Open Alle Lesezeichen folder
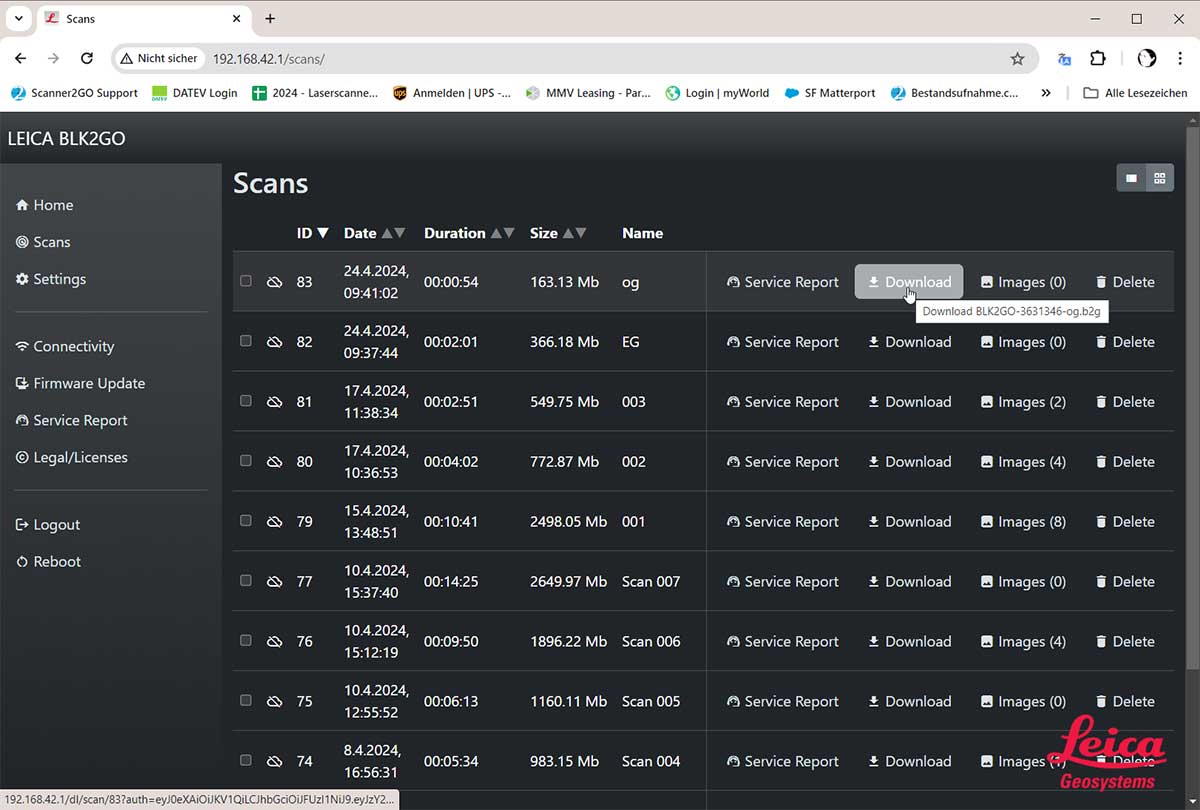This screenshot has height=810, width=1200. 1136,93
